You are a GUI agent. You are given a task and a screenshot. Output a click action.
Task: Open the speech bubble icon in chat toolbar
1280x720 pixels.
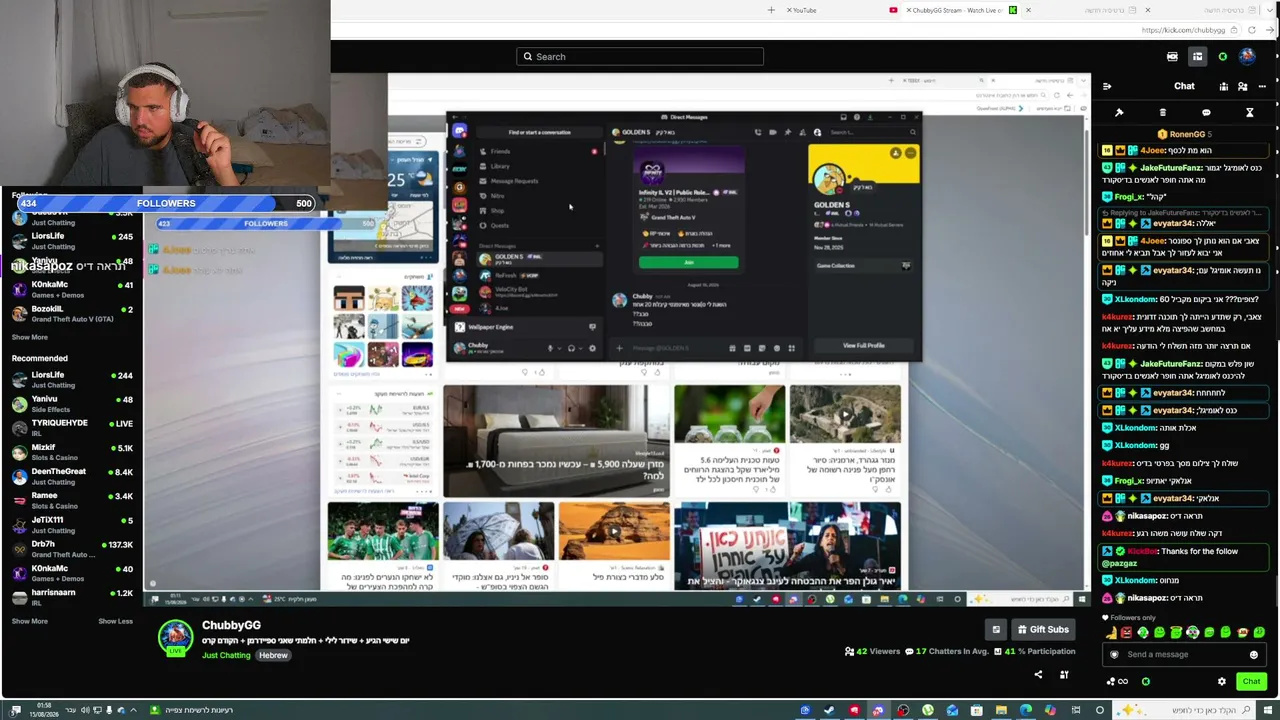point(1206,113)
